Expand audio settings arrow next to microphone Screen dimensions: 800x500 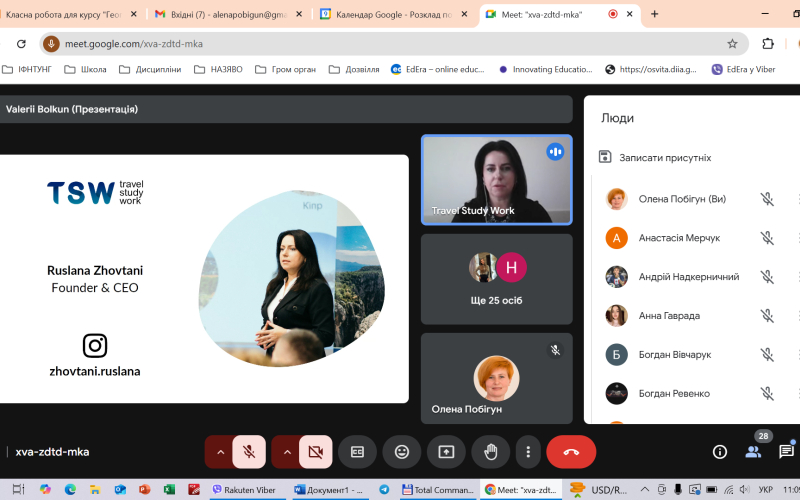220,452
